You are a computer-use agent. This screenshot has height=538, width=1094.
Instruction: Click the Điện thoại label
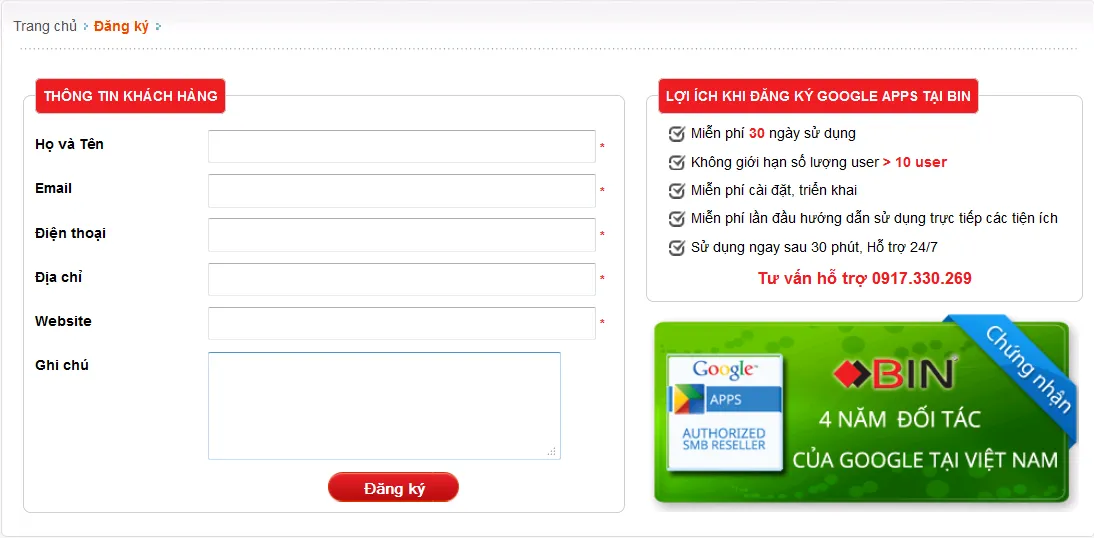(70, 233)
